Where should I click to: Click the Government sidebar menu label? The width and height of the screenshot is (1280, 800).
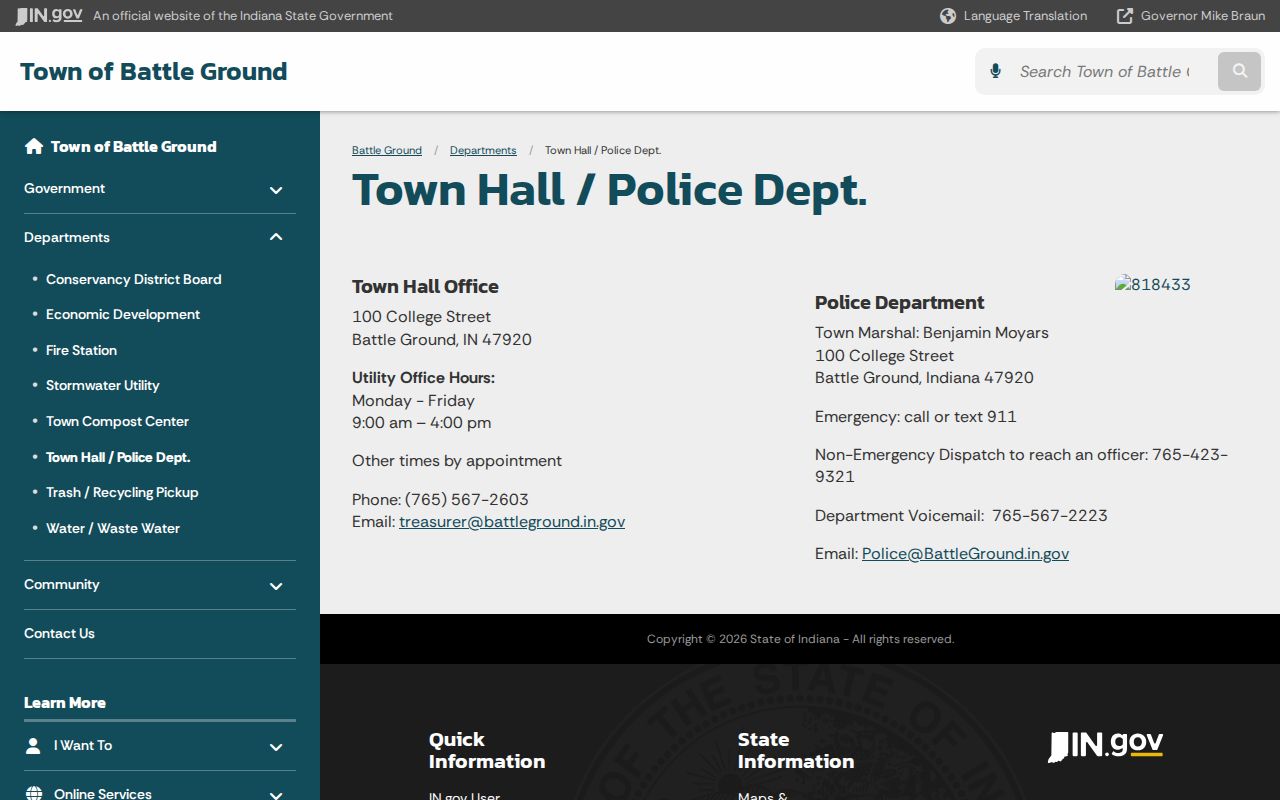point(64,188)
